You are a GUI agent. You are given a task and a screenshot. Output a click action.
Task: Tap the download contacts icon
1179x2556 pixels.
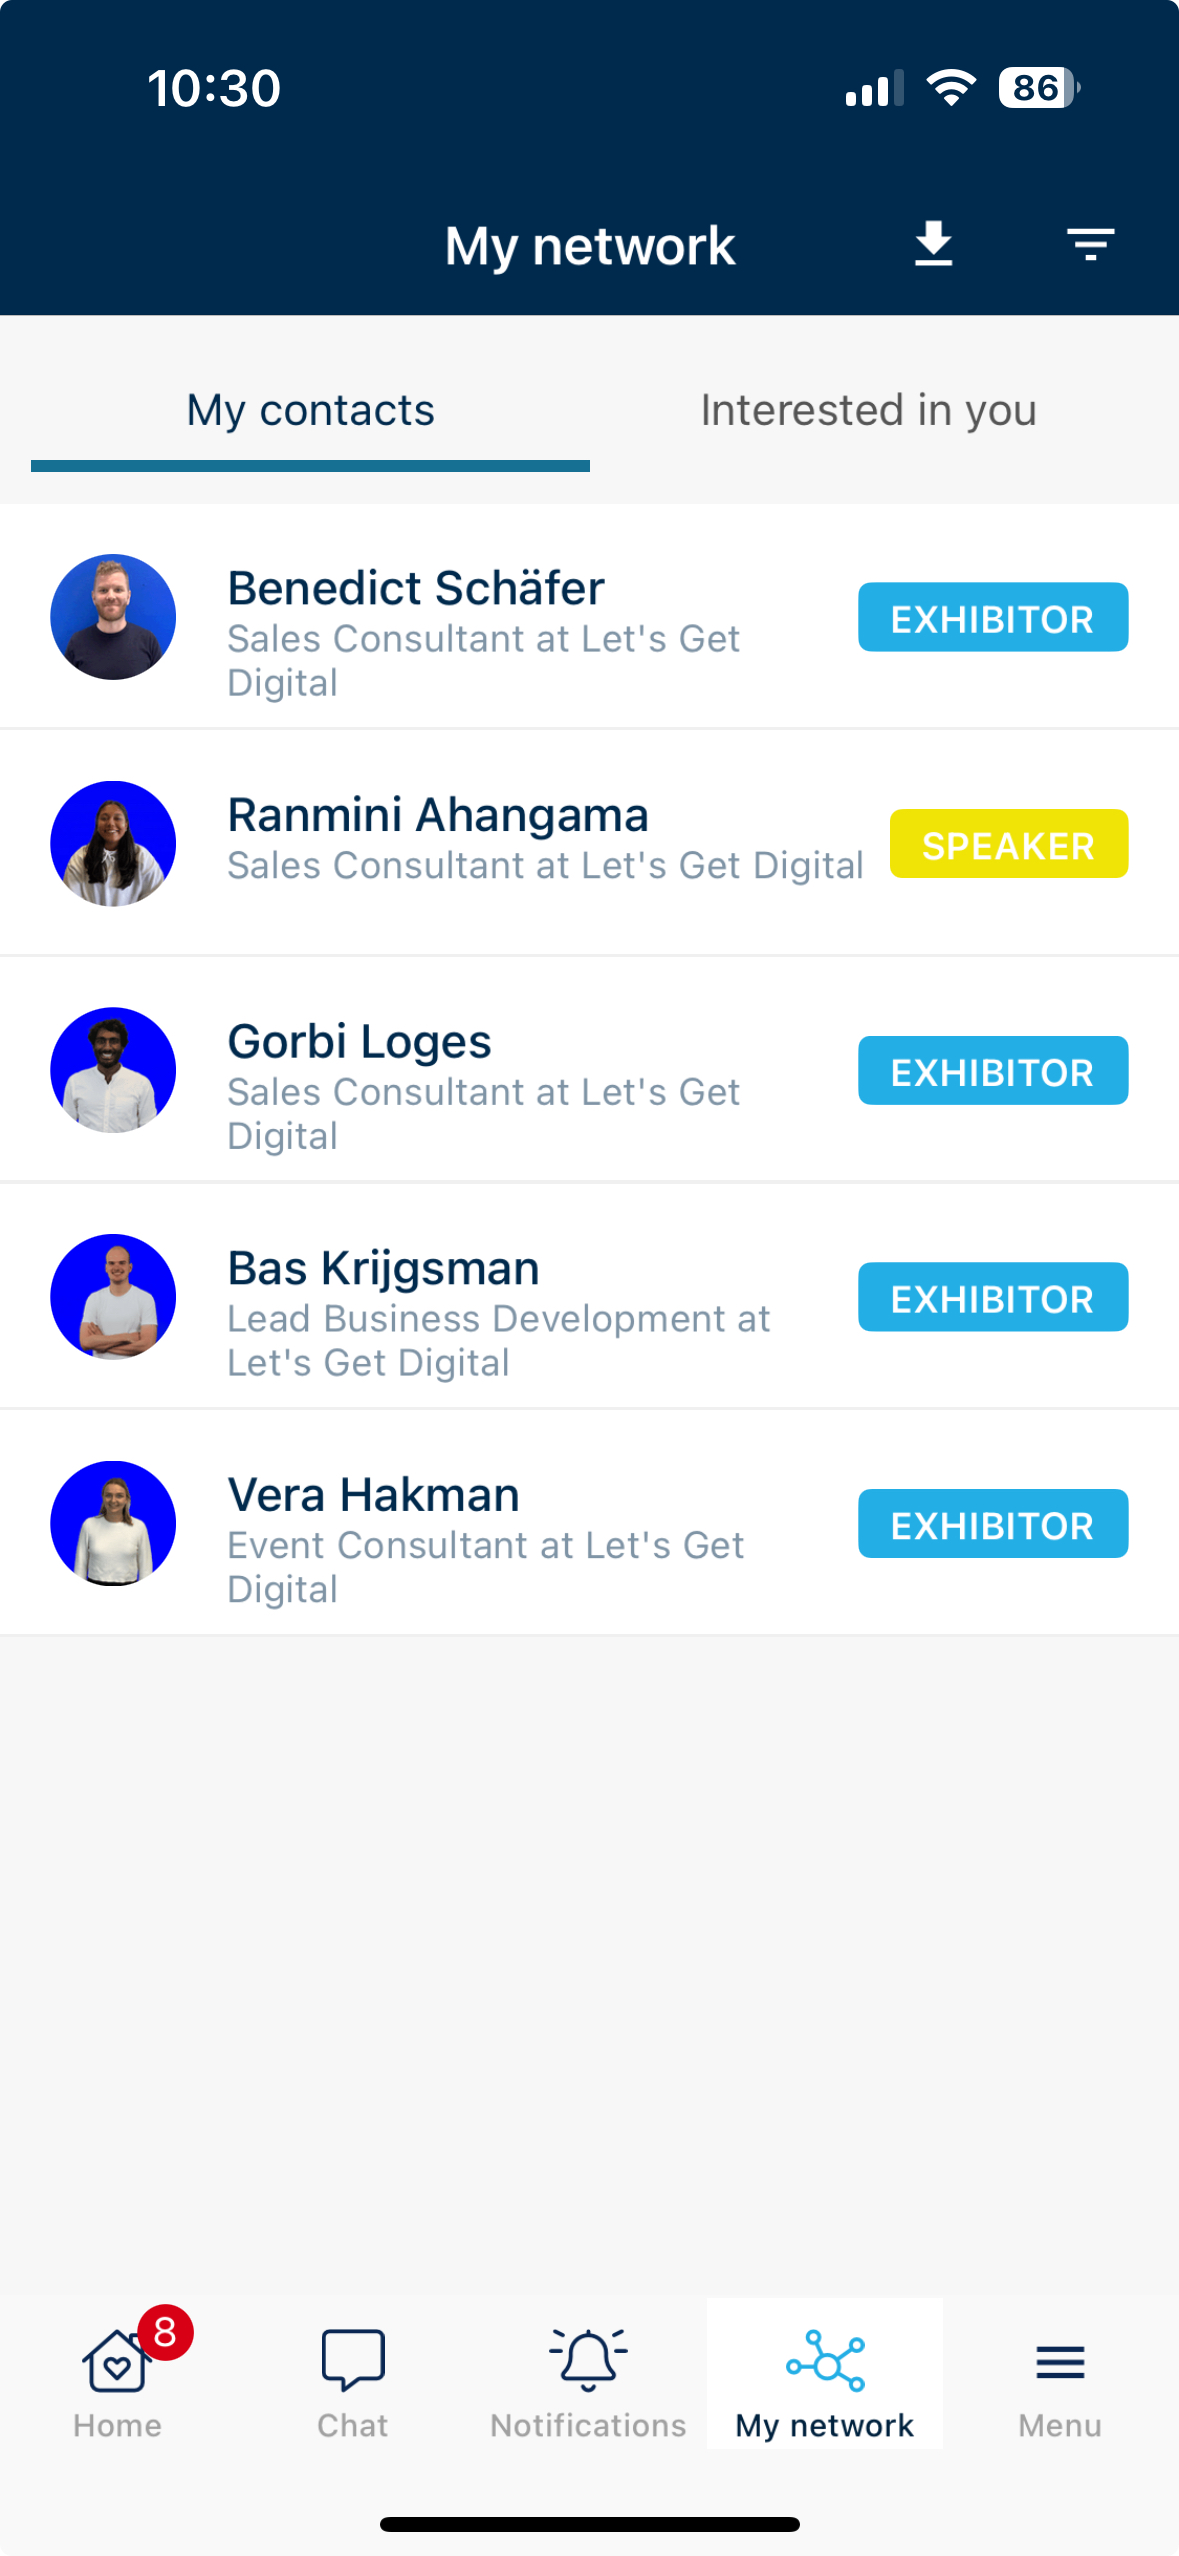[933, 244]
